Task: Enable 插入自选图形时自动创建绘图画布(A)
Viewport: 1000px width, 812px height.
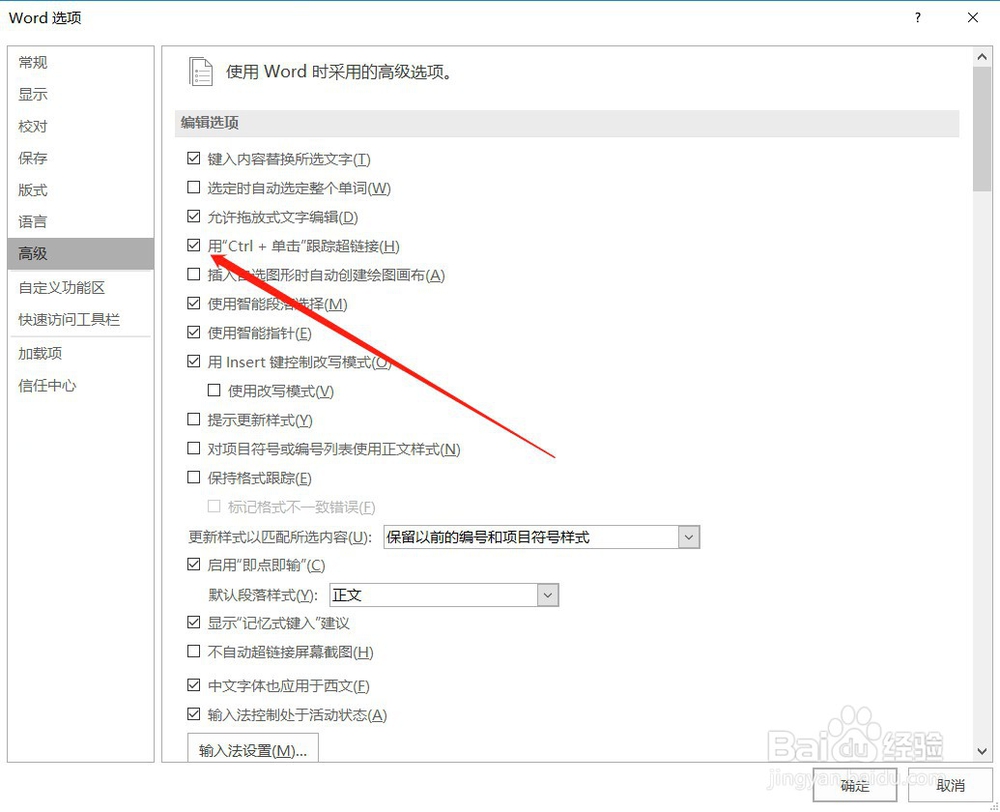Action: (194, 274)
